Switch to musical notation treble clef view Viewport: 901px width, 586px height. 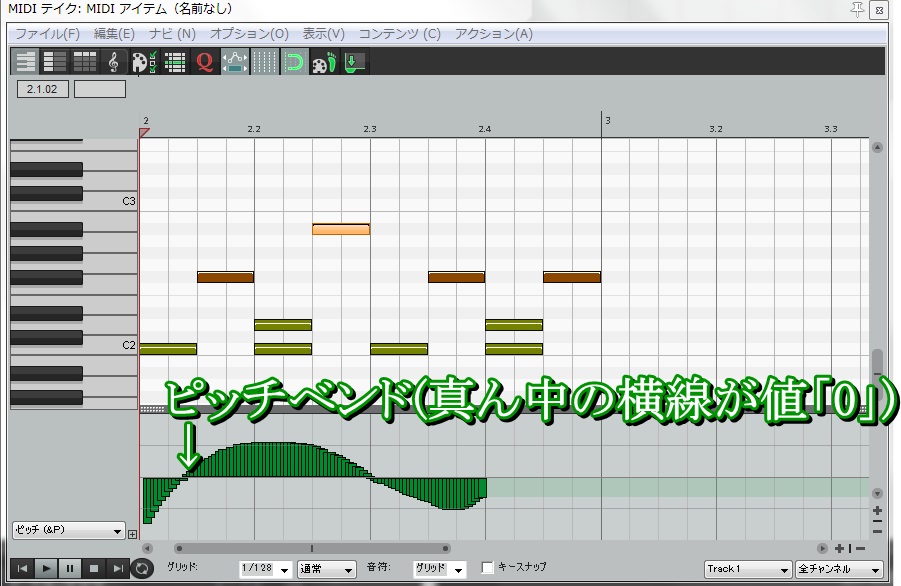114,62
